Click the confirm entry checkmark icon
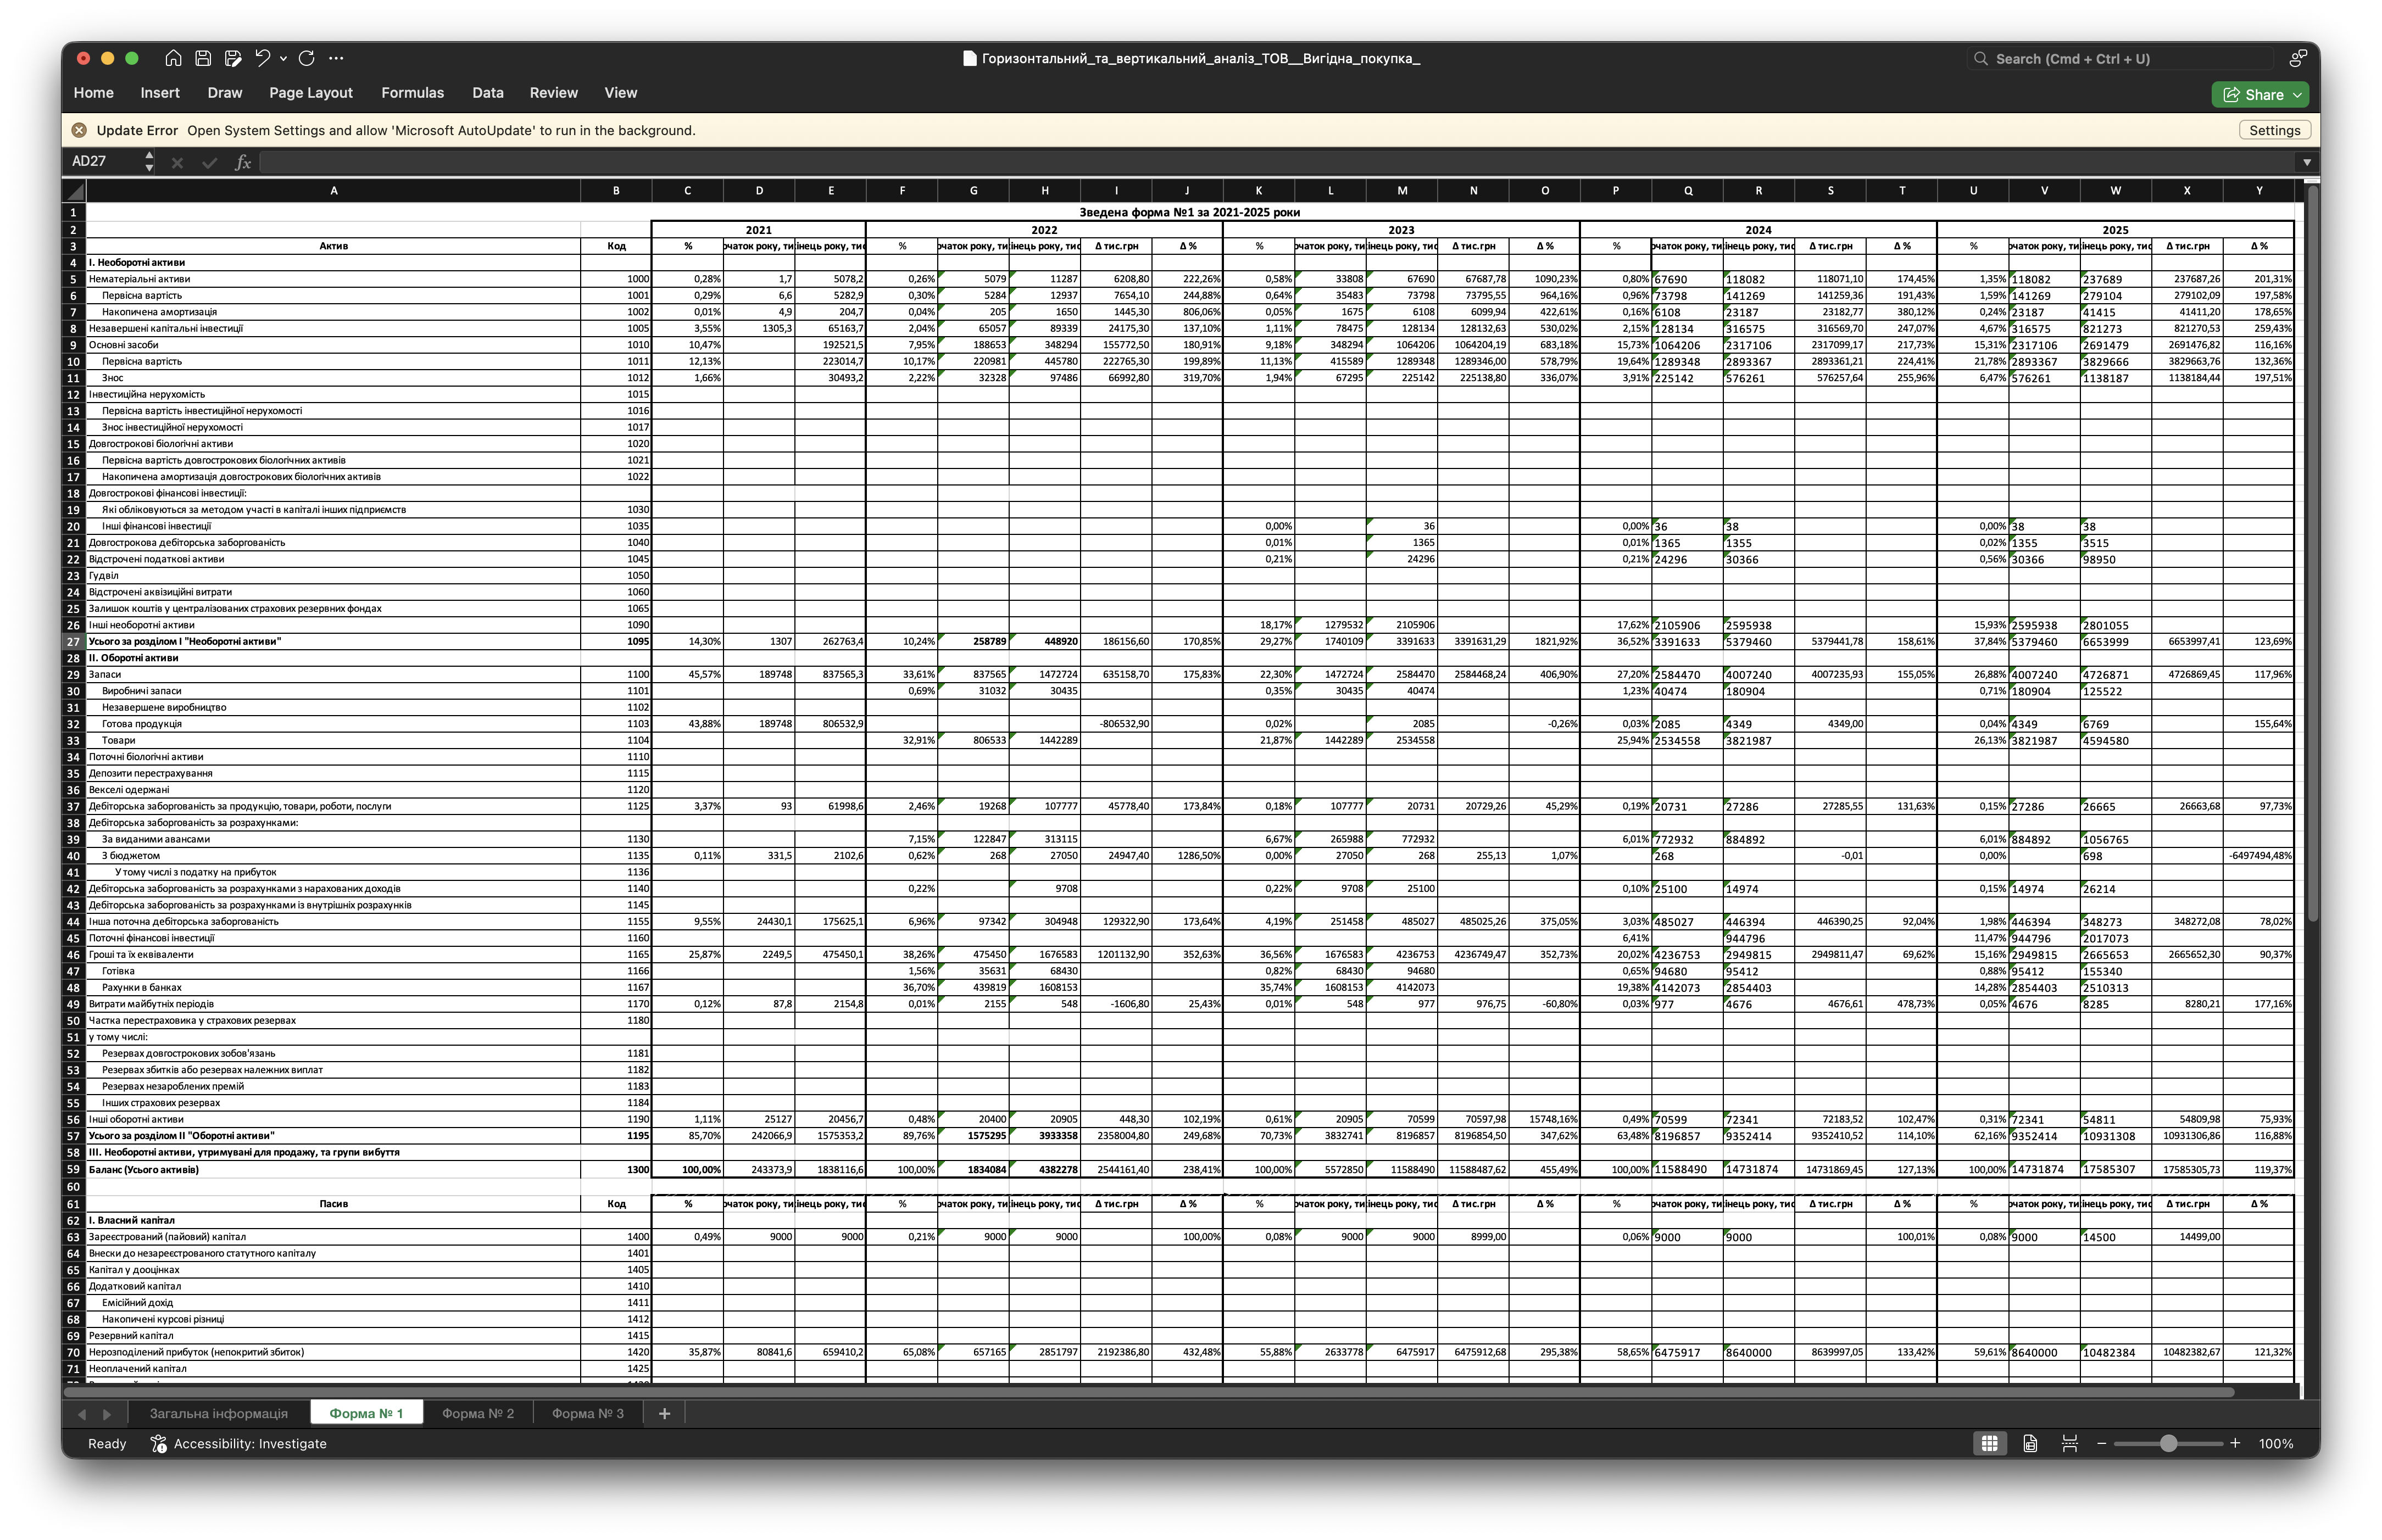Image resolution: width=2382 pixels, height=1540 pixels. pyautogui.click(x=209, y=162)
